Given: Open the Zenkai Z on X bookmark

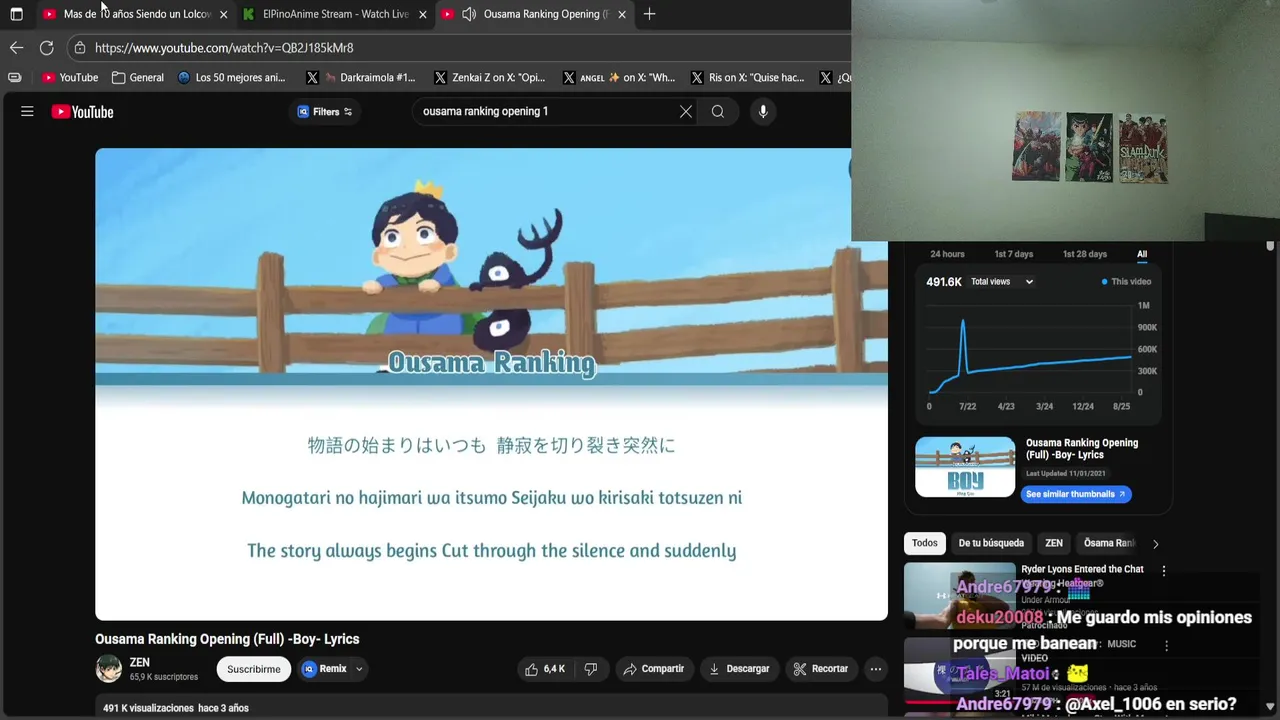Looking at the screenshot, I should tap(490, 77).
